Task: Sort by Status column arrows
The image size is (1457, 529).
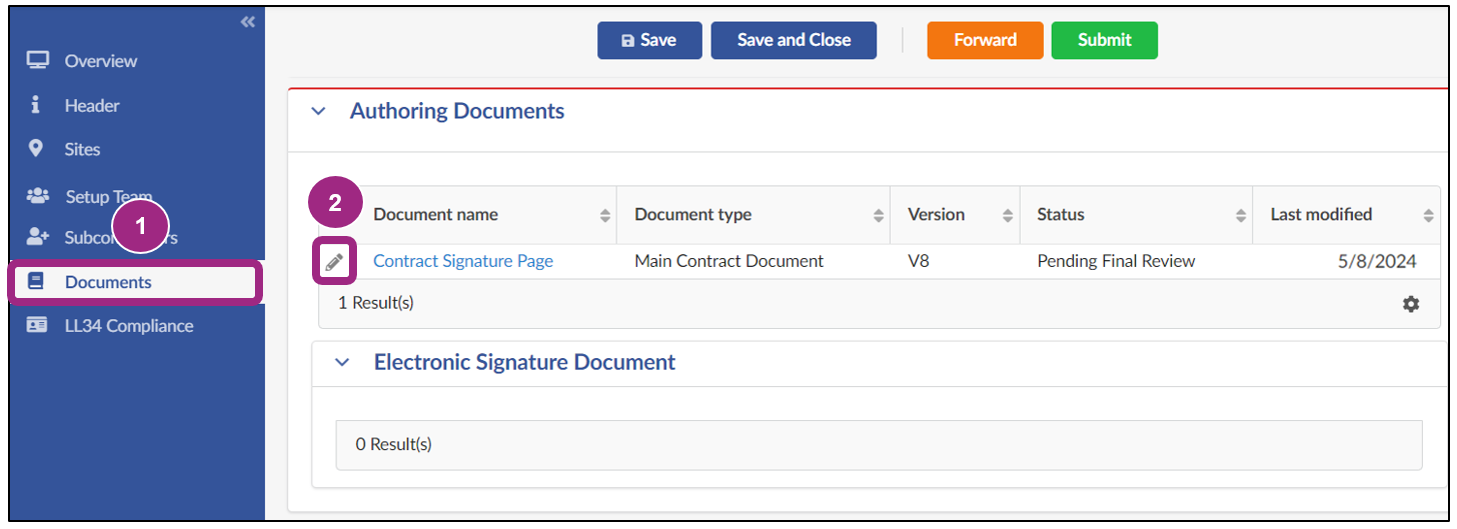Action: coord(1241,216)
